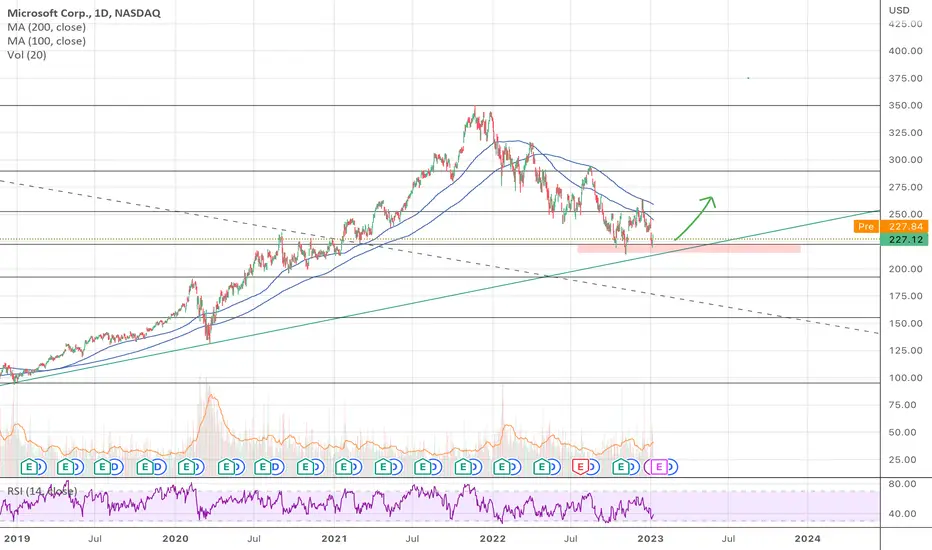Open the October 2019 earnings marker

pos(144,467)
